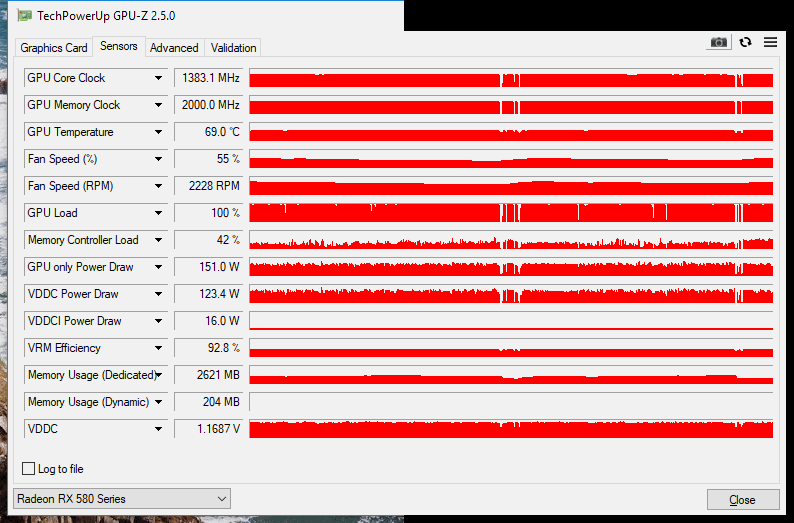Open the VDDCI Power Draw dropdown

coord(158,321)
